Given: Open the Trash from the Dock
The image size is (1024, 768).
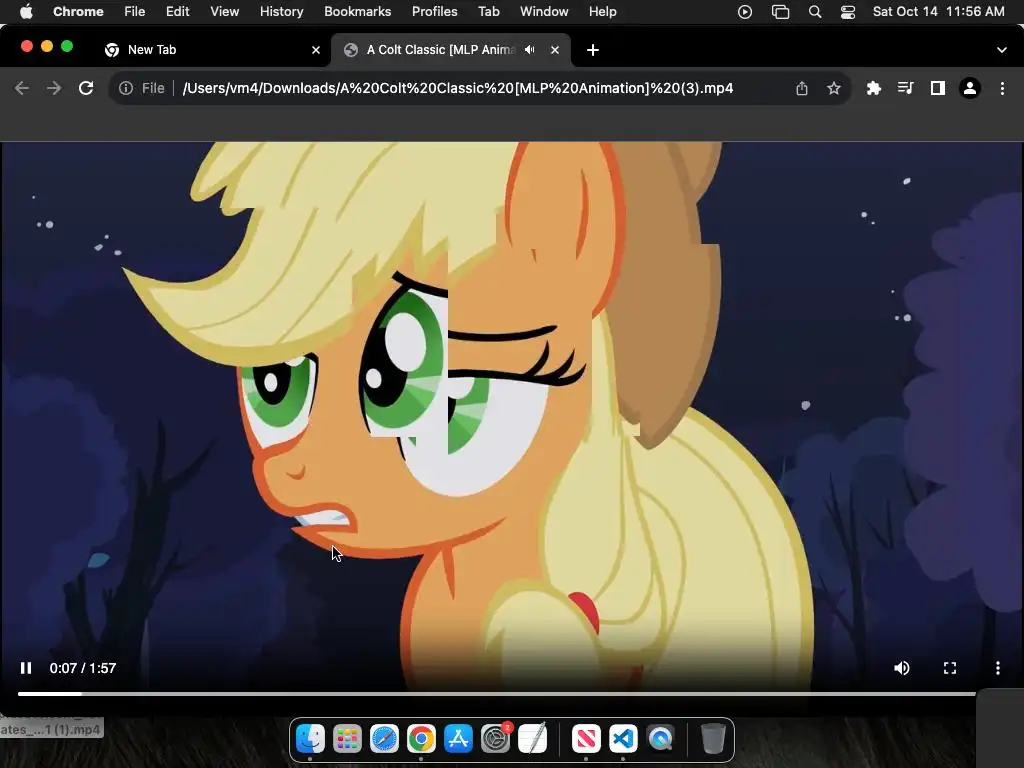Looking at the screenshot, I should point(712,739).
